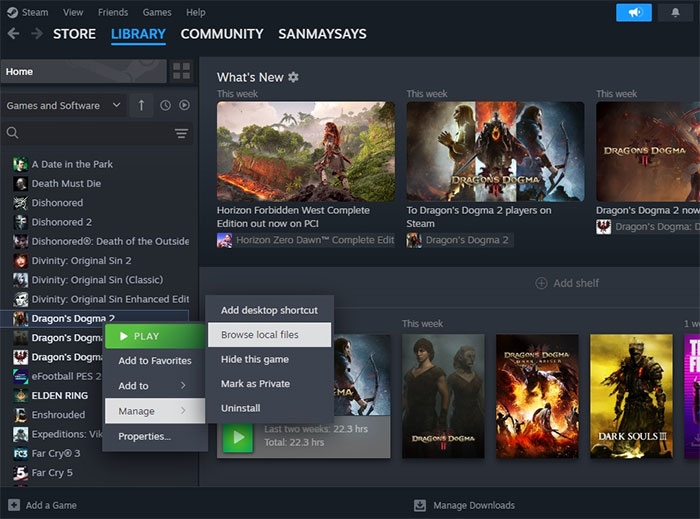700x519 pixels.
Task: Toggle sort by recent clock icon
Action: (165, 105)
